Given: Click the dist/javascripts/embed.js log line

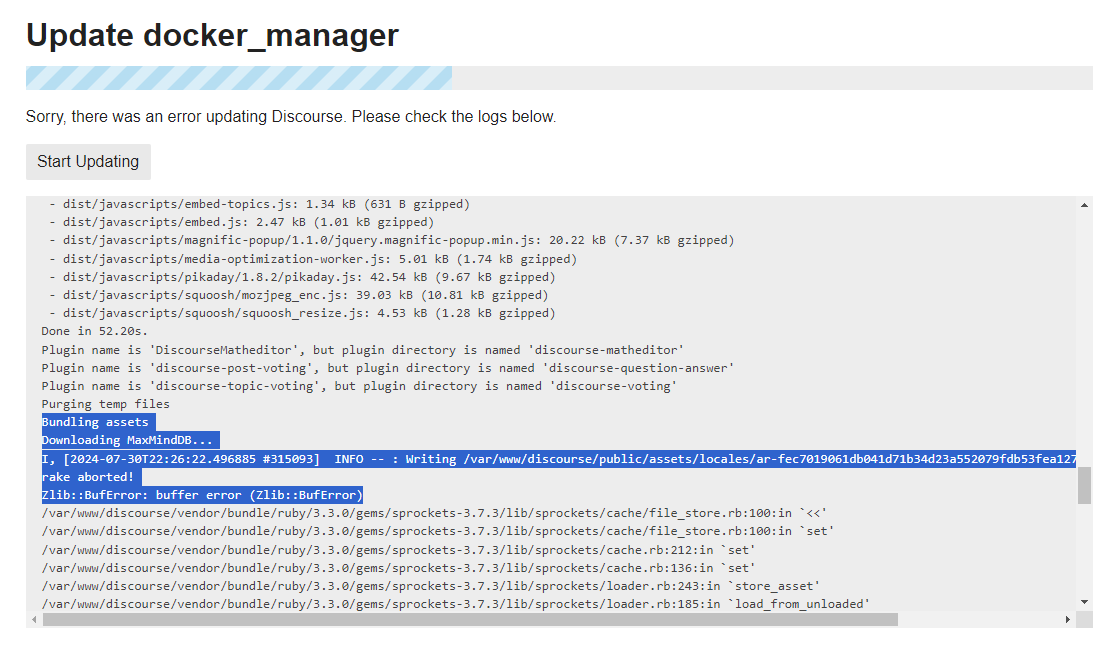Looking at the screenshot, I should pyautogui.click(x=241, y=222).
